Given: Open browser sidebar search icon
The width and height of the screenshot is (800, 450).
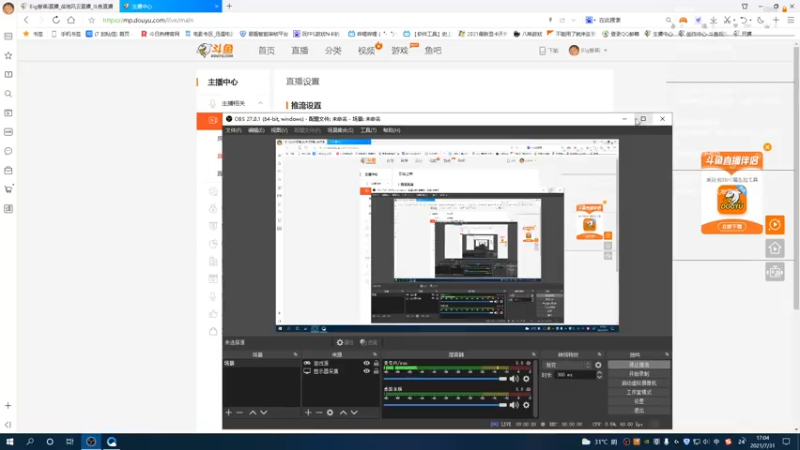Looking at the screenshot, I should (x=8, y=94).
